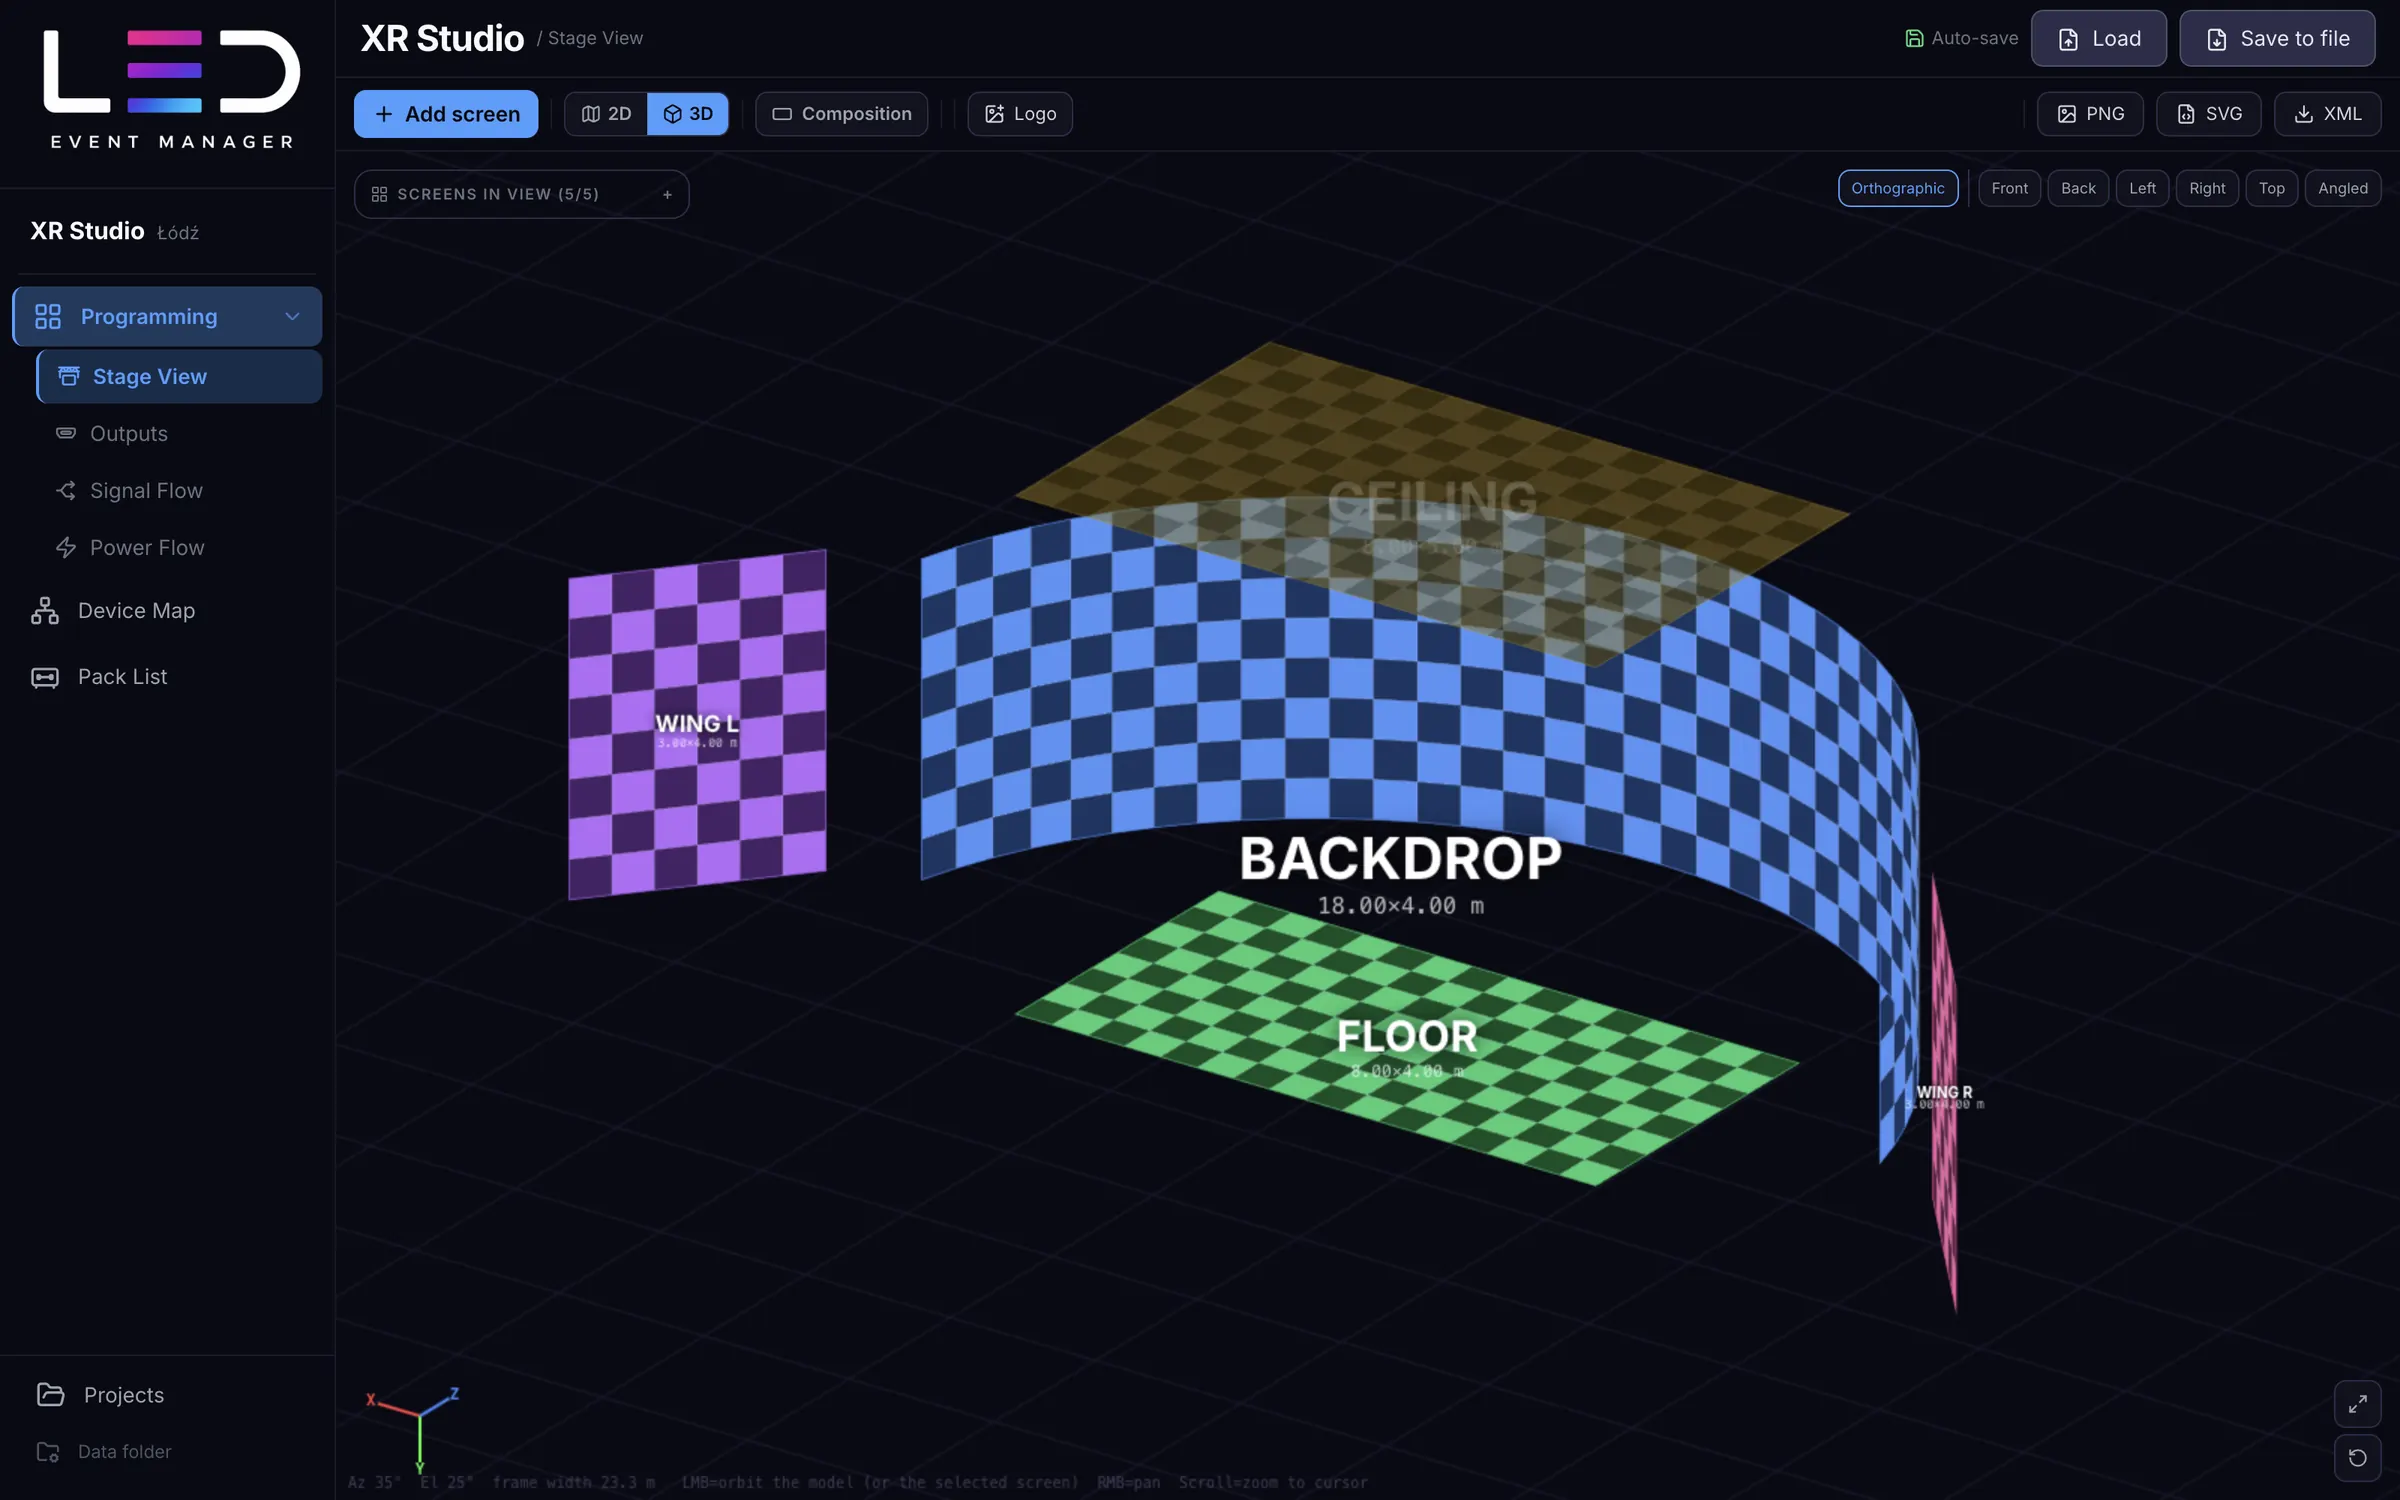The width and height of the screenshot is (2400, 1500).
Task: Click the Data folder settings icon
Action: tap(48, 1452)
